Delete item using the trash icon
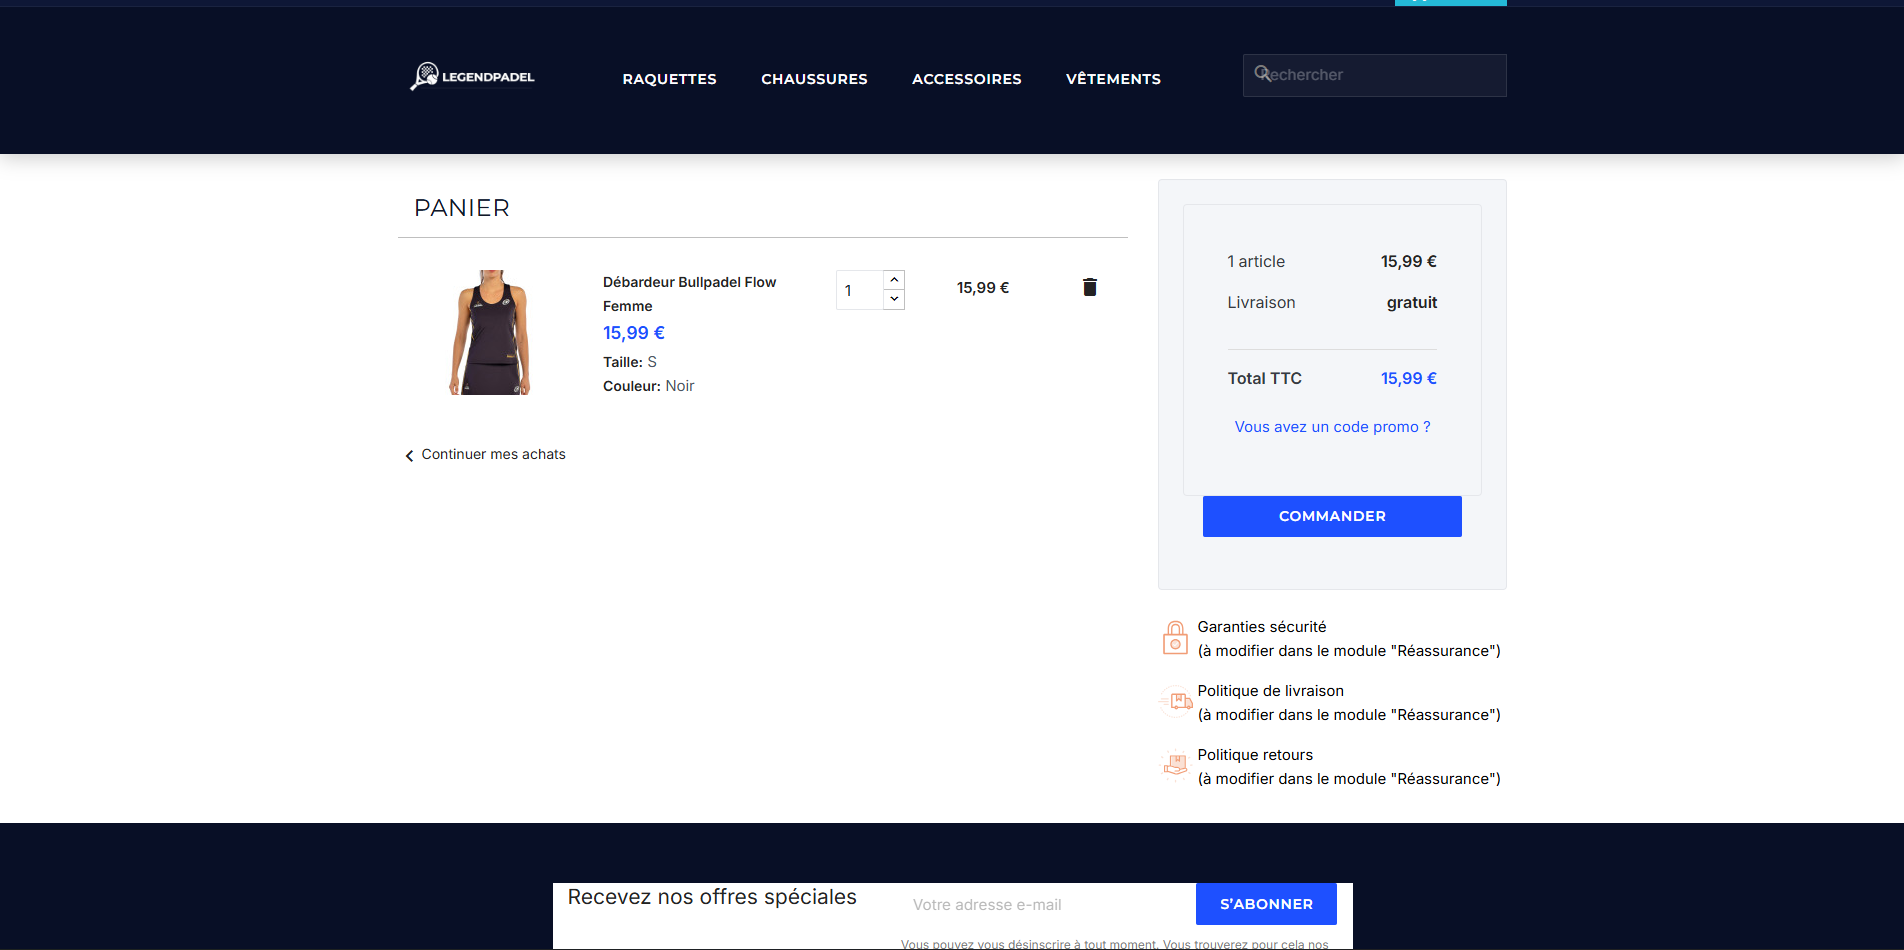Image resolution: width=1904 pixels, height=950 pixels. pyautogui.click(x=1090, y=287)
